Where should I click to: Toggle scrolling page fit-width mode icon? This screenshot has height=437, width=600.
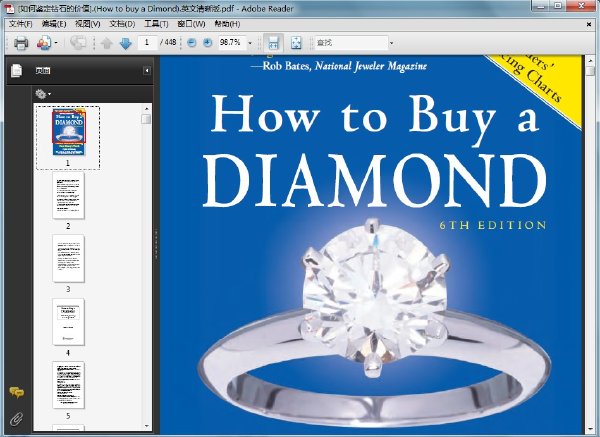273,43
